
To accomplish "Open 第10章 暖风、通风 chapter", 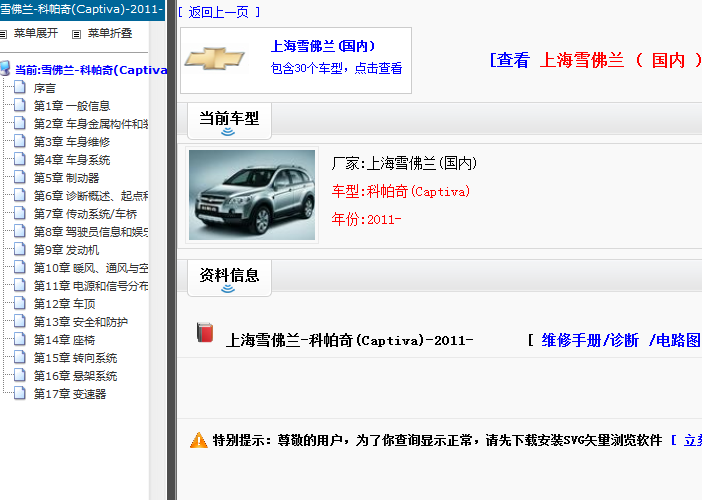I will (x=91, y=268).
